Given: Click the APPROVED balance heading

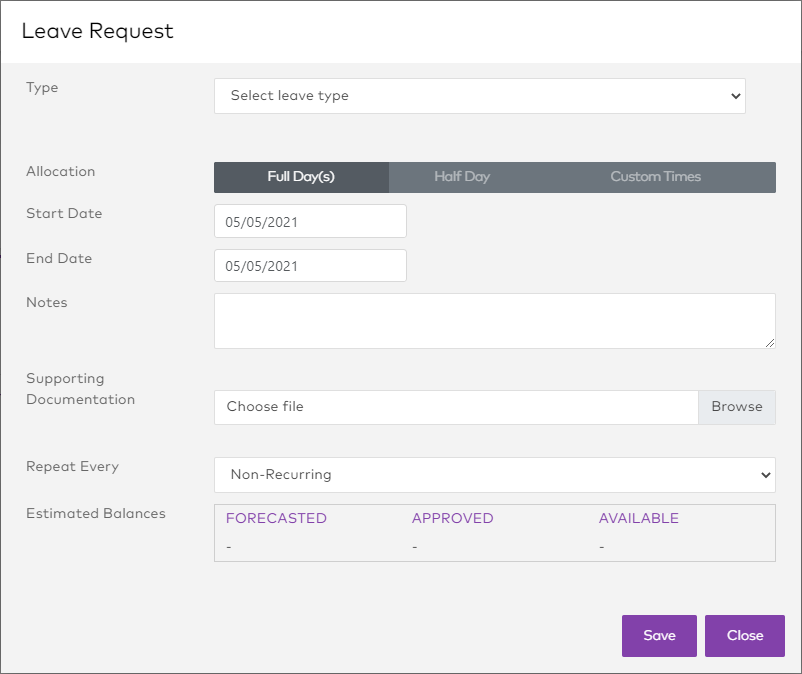Looking at the screenshot, I should click(x=452, y=518).
